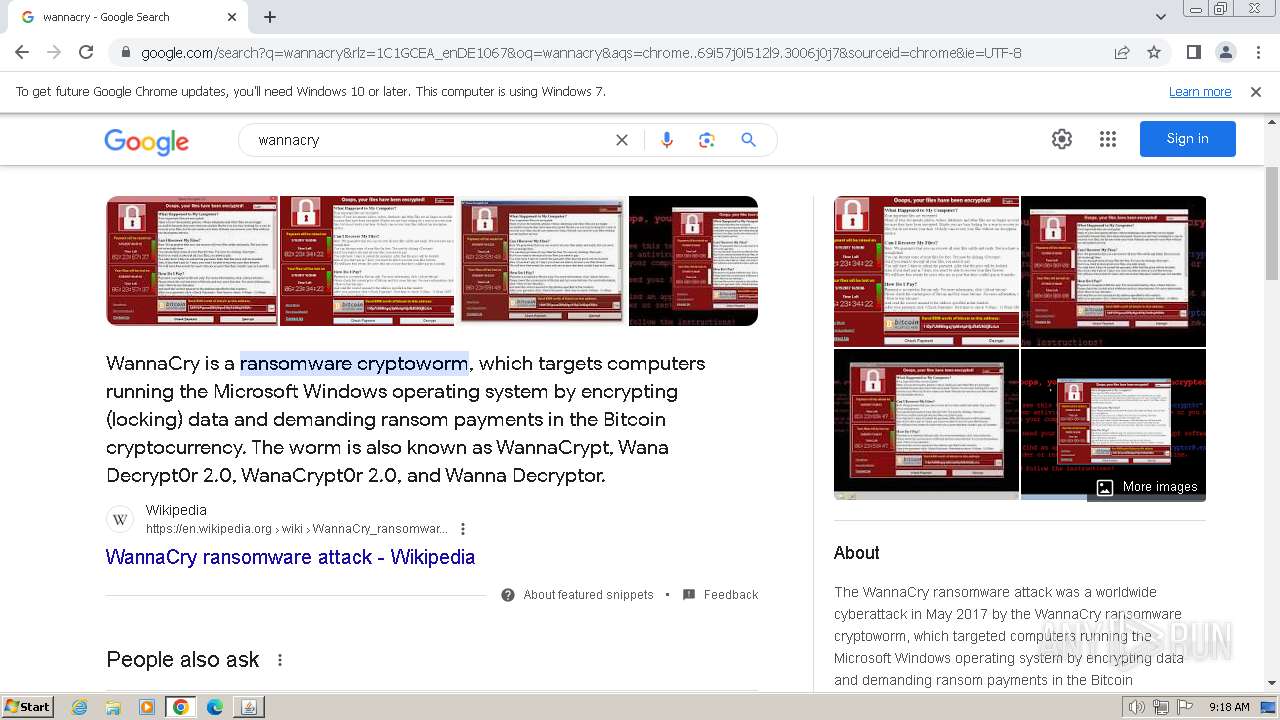Open the 9:18 AM taskbar clock
This screenshot has height=720, width=1280.
[1229, 707]
